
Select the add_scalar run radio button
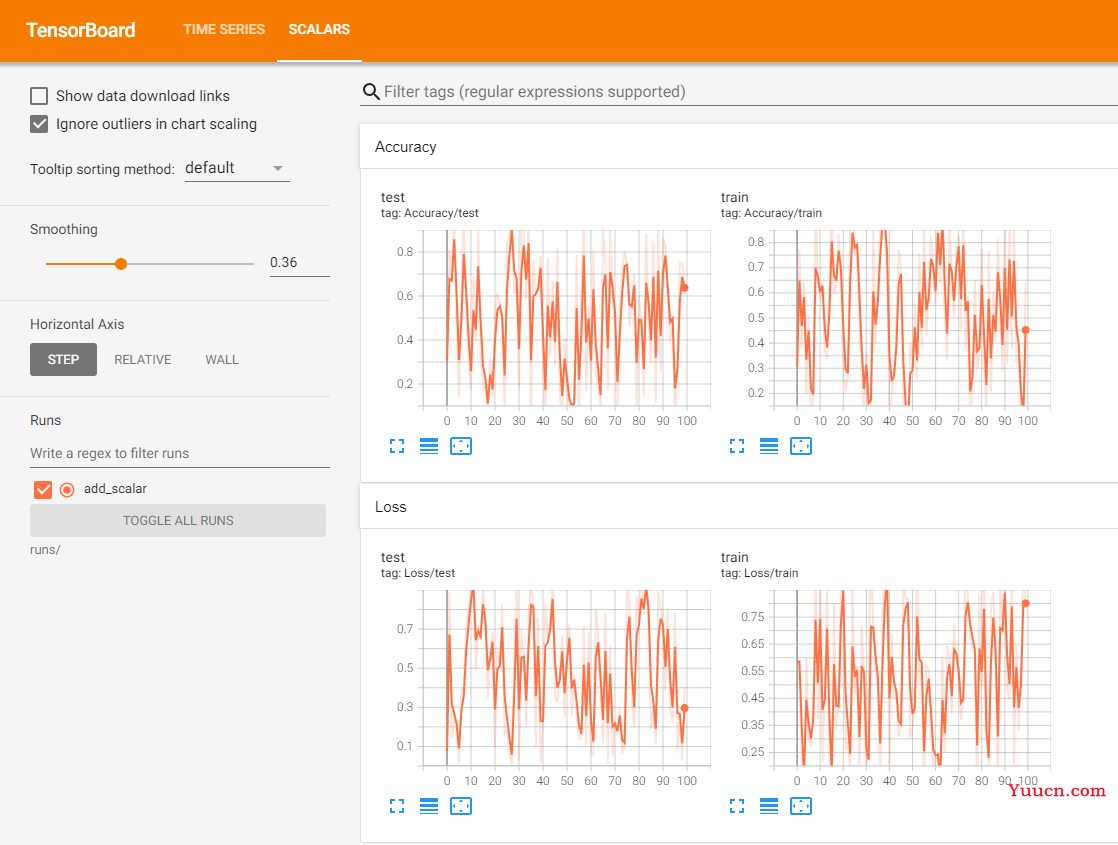pos(67,490)
